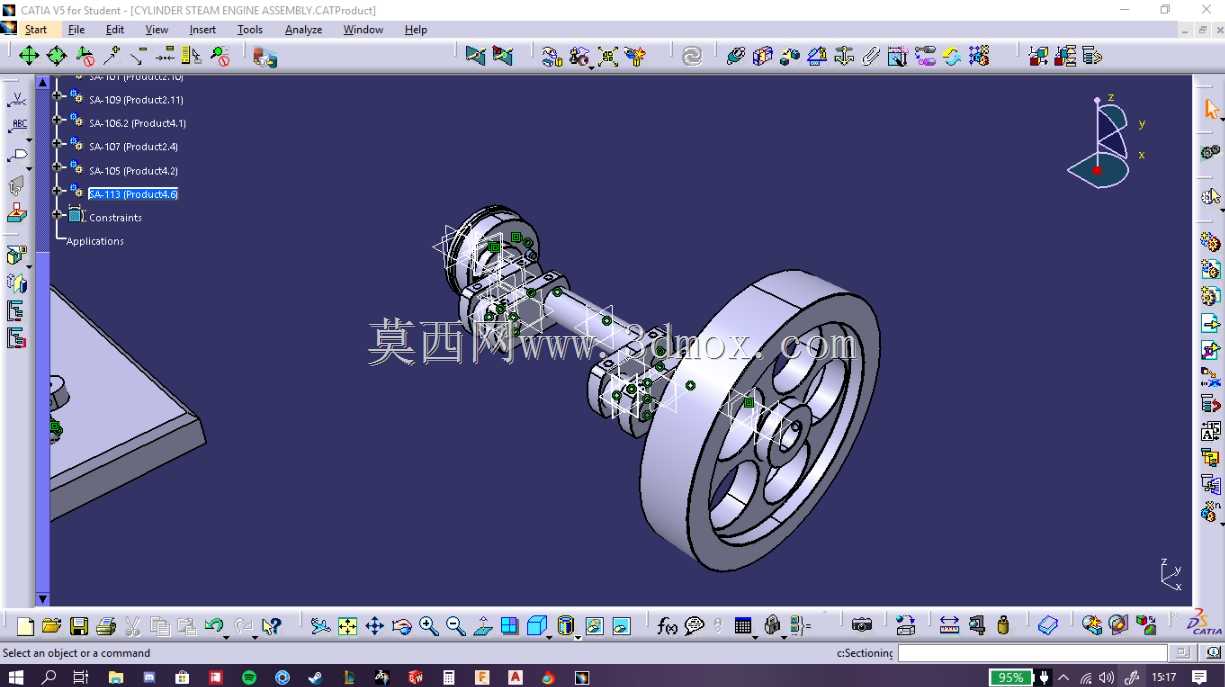This screenshot has width=1225, height=687.
Task: Click the Measure Between icon
Action: tap(949, 626)
